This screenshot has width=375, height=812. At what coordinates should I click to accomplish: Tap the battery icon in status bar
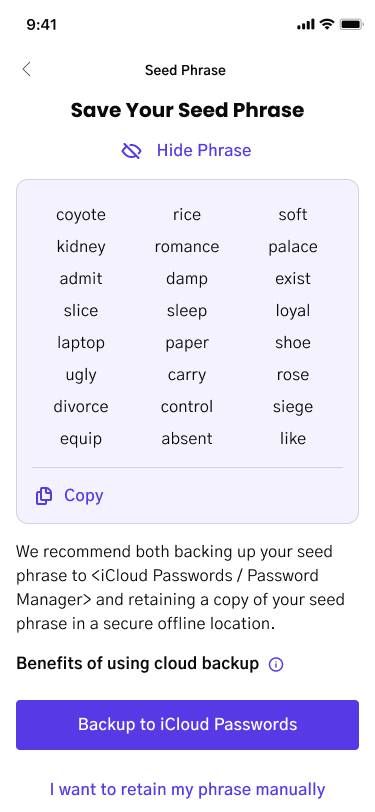(x=351, y=24)
